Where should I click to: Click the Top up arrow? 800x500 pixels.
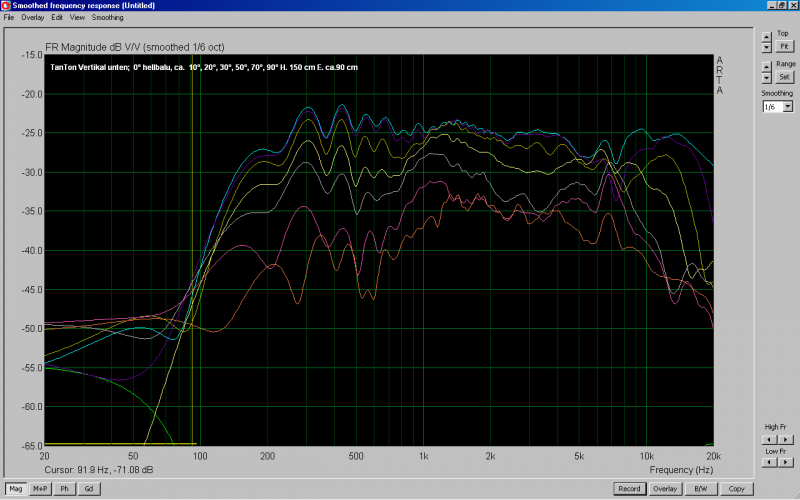pyautogui.click(x=767, y=35)
